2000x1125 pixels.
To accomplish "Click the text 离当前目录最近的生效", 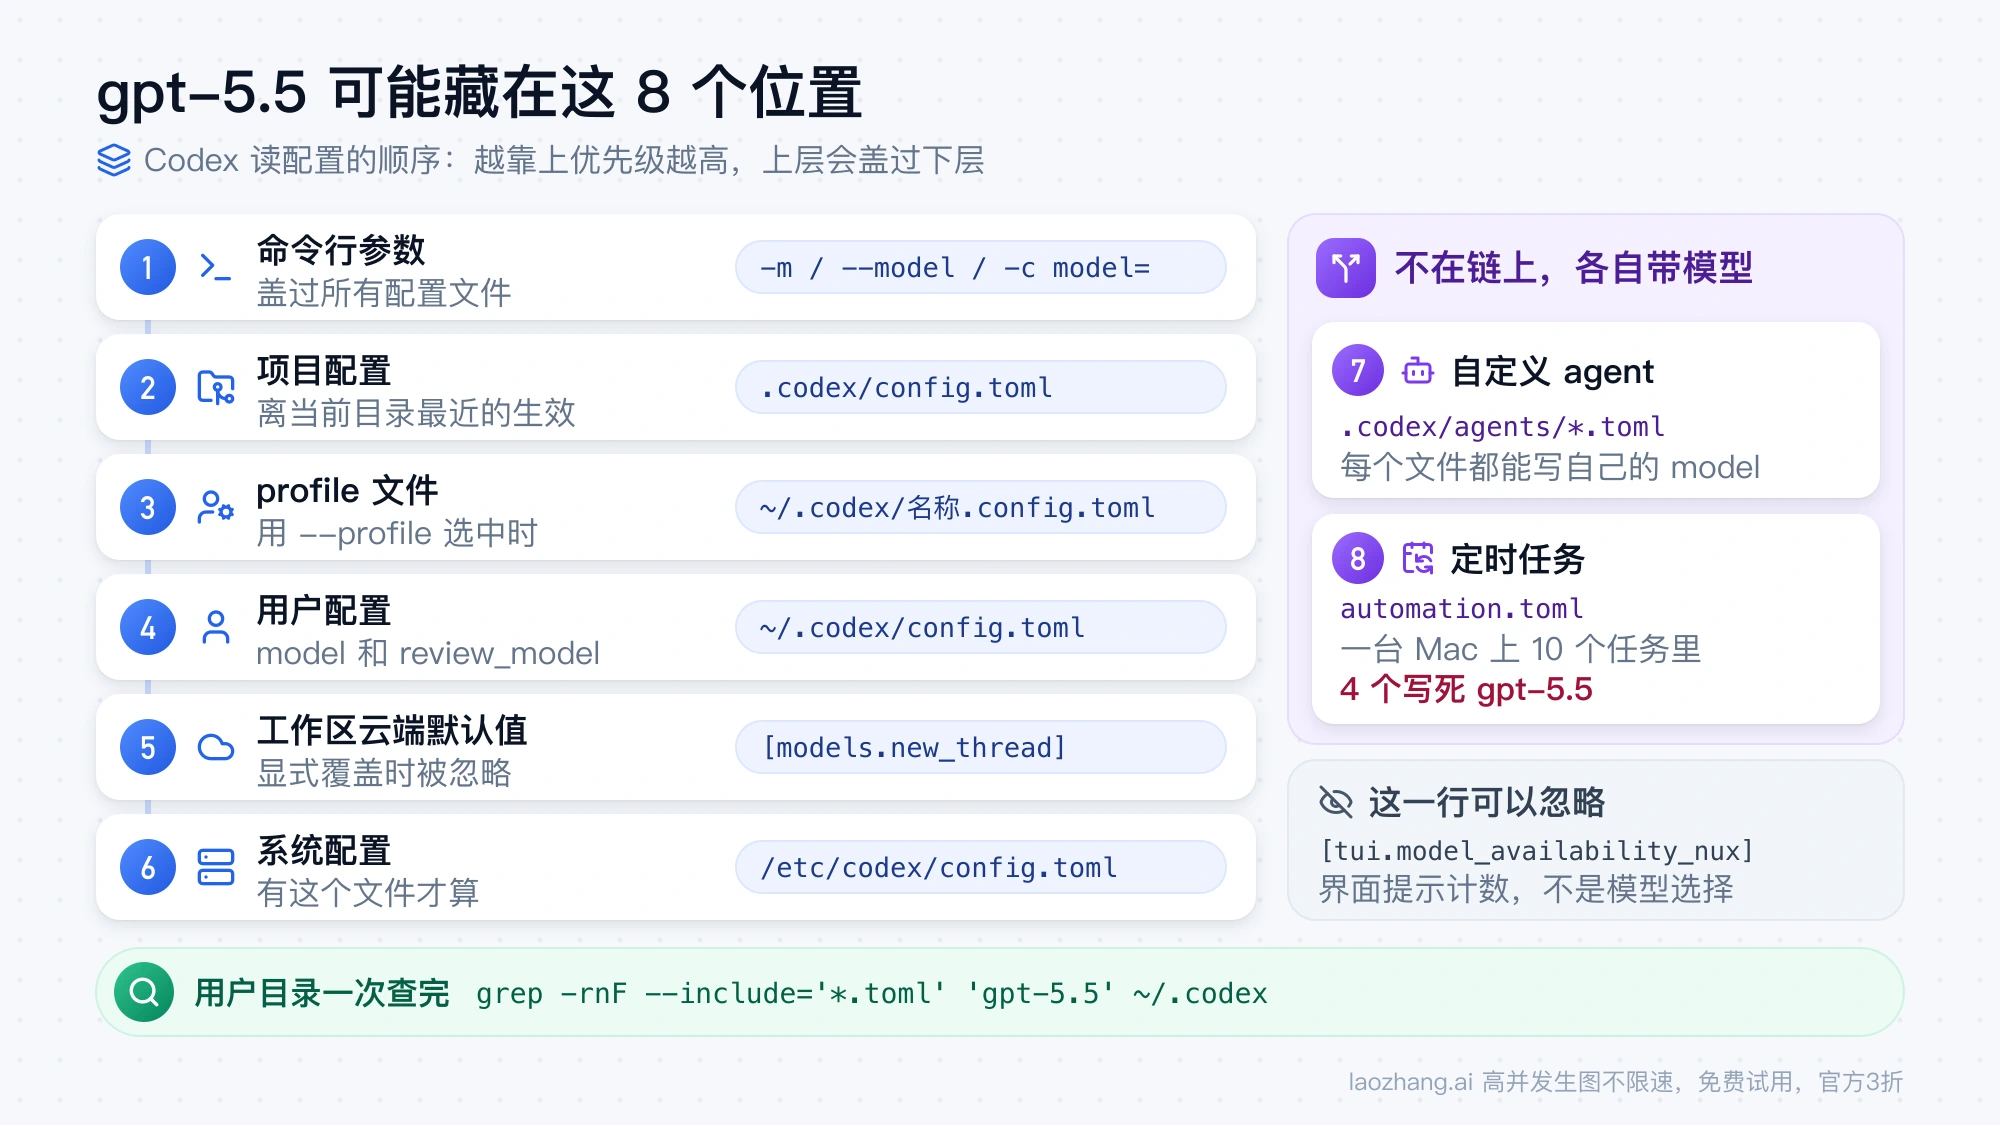I will click(x=416, y=413).
